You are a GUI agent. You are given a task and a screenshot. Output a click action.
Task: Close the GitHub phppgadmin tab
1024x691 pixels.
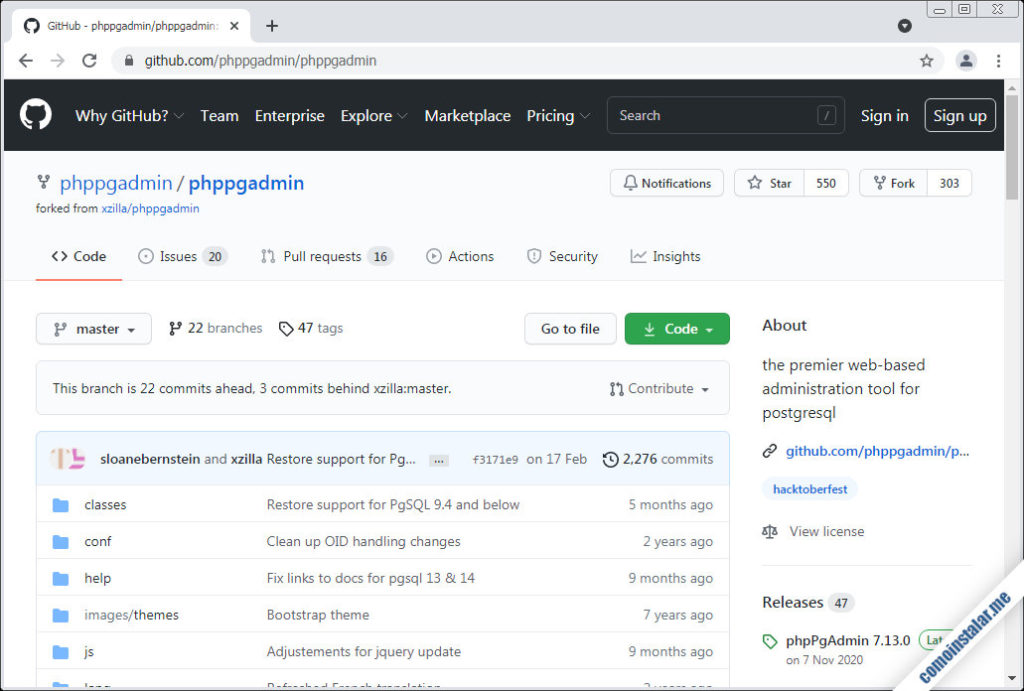coord(234,26)
